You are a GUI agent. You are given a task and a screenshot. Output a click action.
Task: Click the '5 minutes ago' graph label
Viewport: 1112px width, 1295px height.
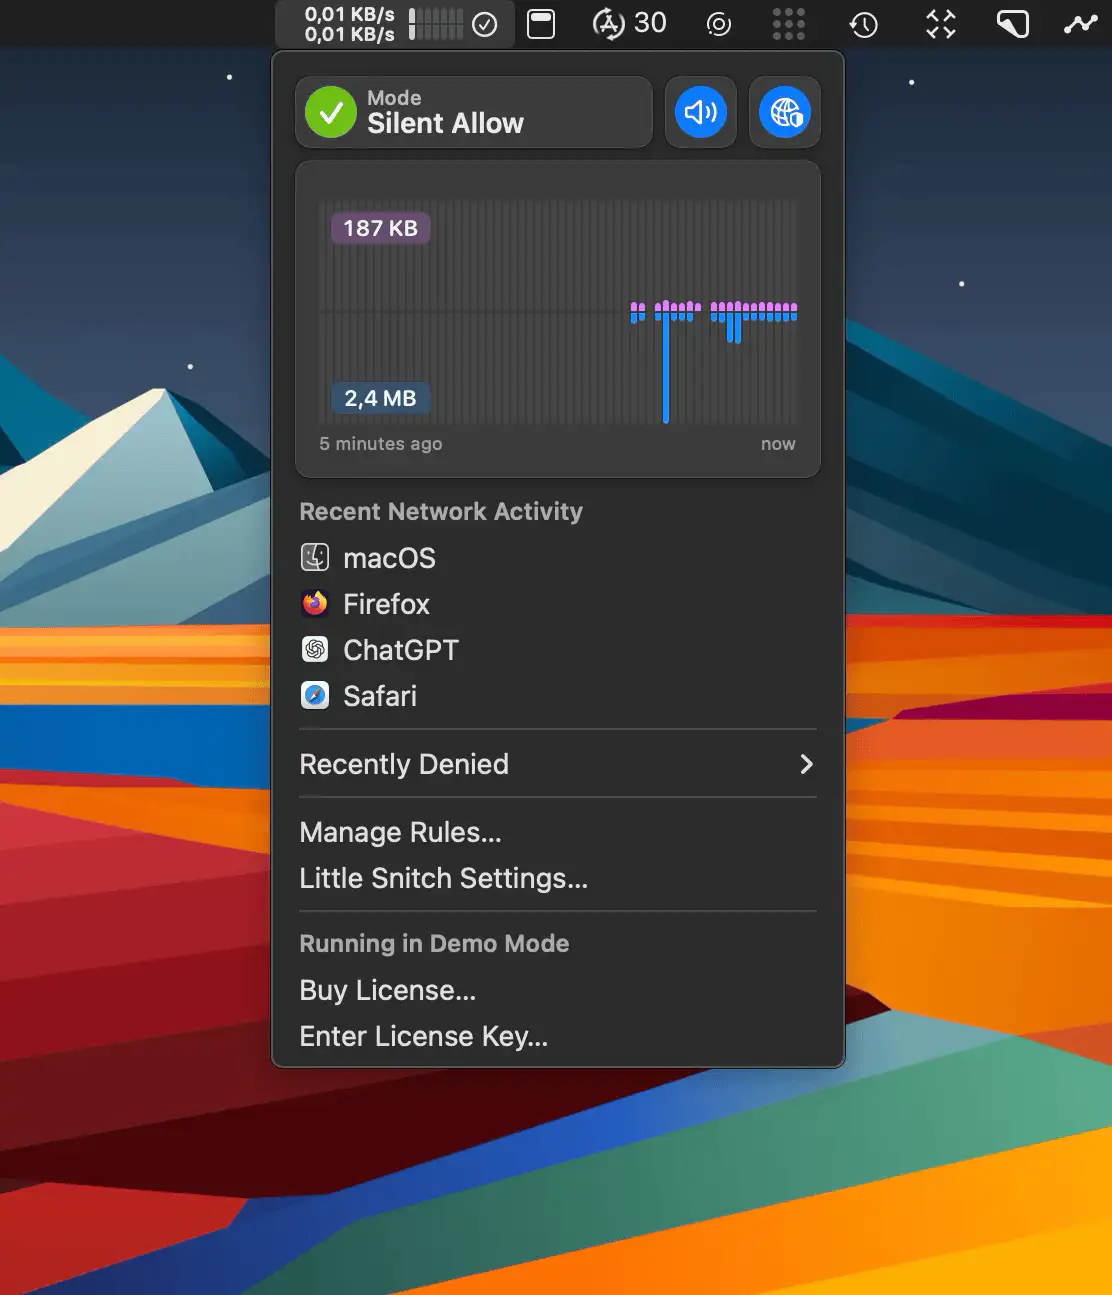(x=381, y=444)
